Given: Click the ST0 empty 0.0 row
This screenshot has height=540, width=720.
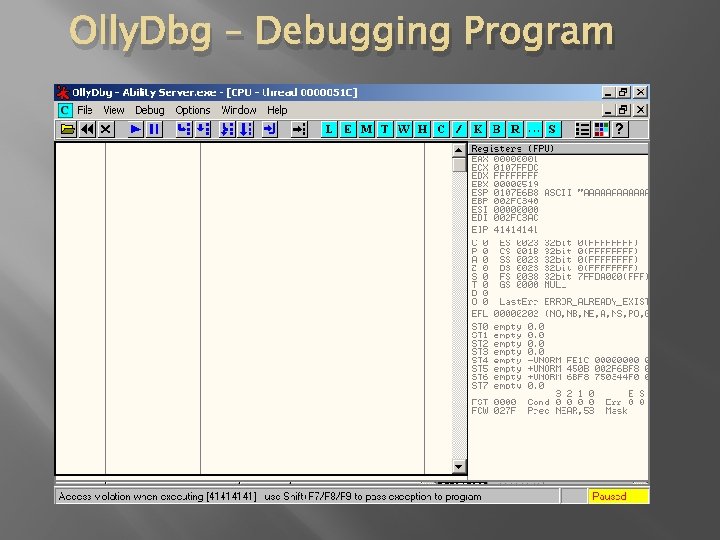Looking at the screenshot, I should click(508, 327).
